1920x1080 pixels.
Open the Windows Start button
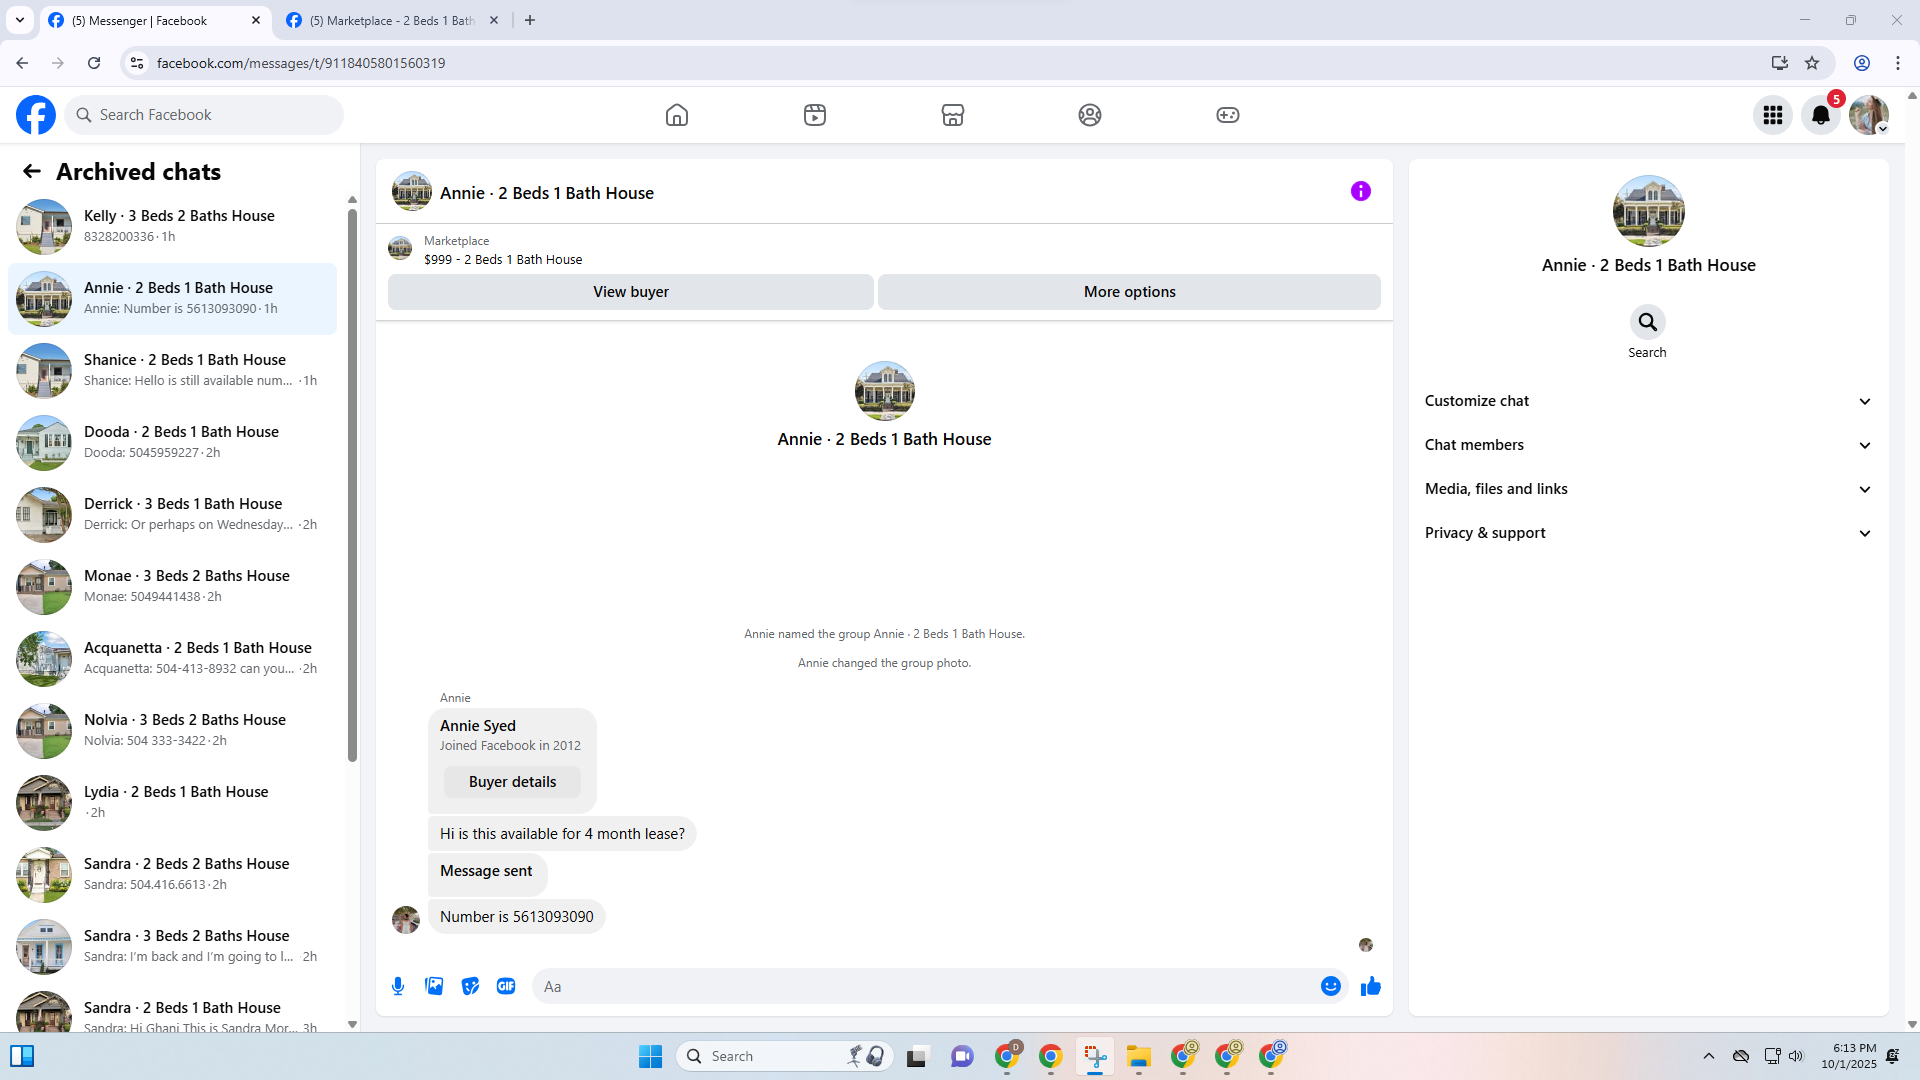650,1057
